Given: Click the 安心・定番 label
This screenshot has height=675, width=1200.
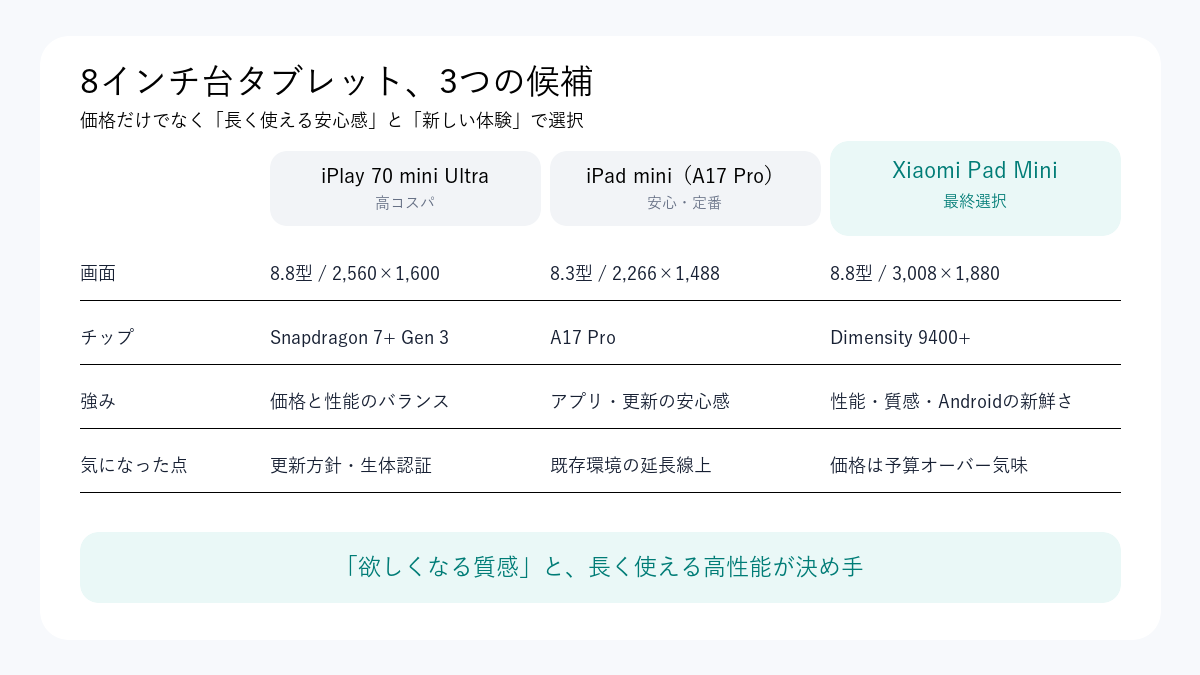Looking at the screenshot, I should [x=685, y=203].
